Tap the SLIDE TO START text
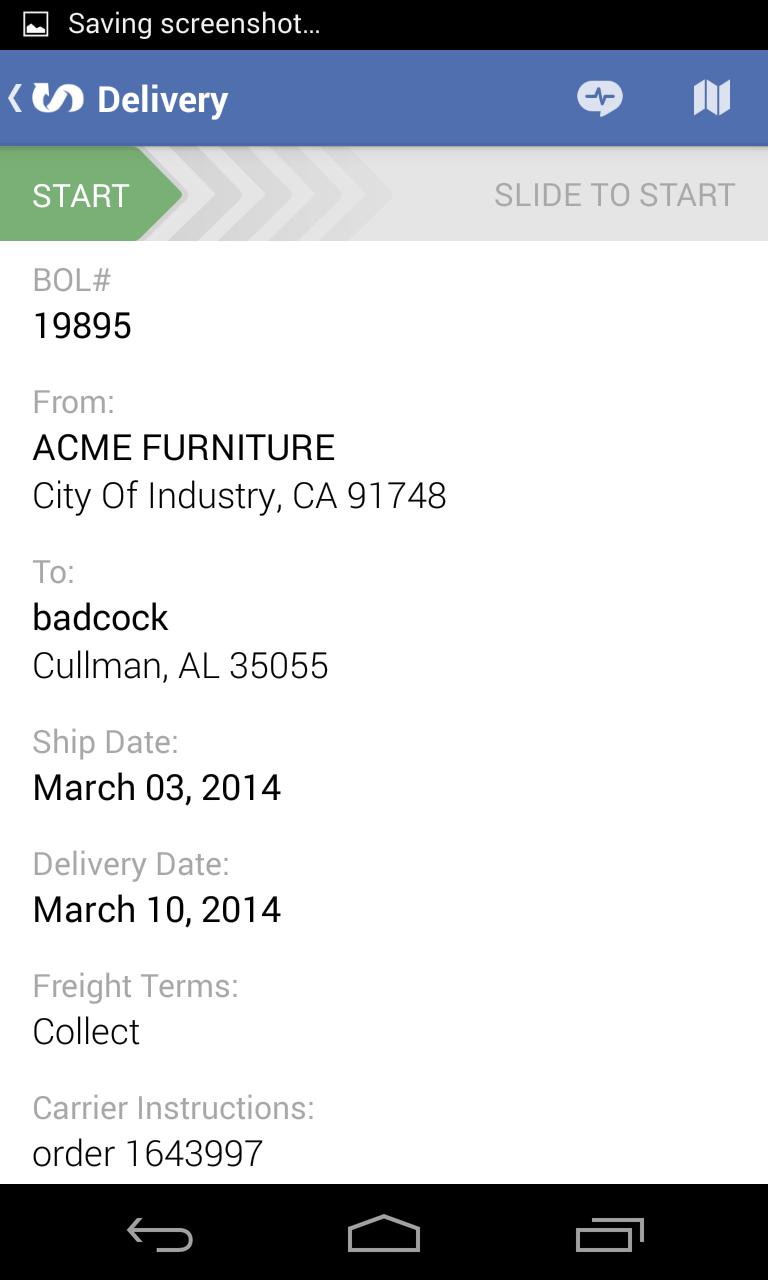The image size is (768, 1280). coord(614,195)
